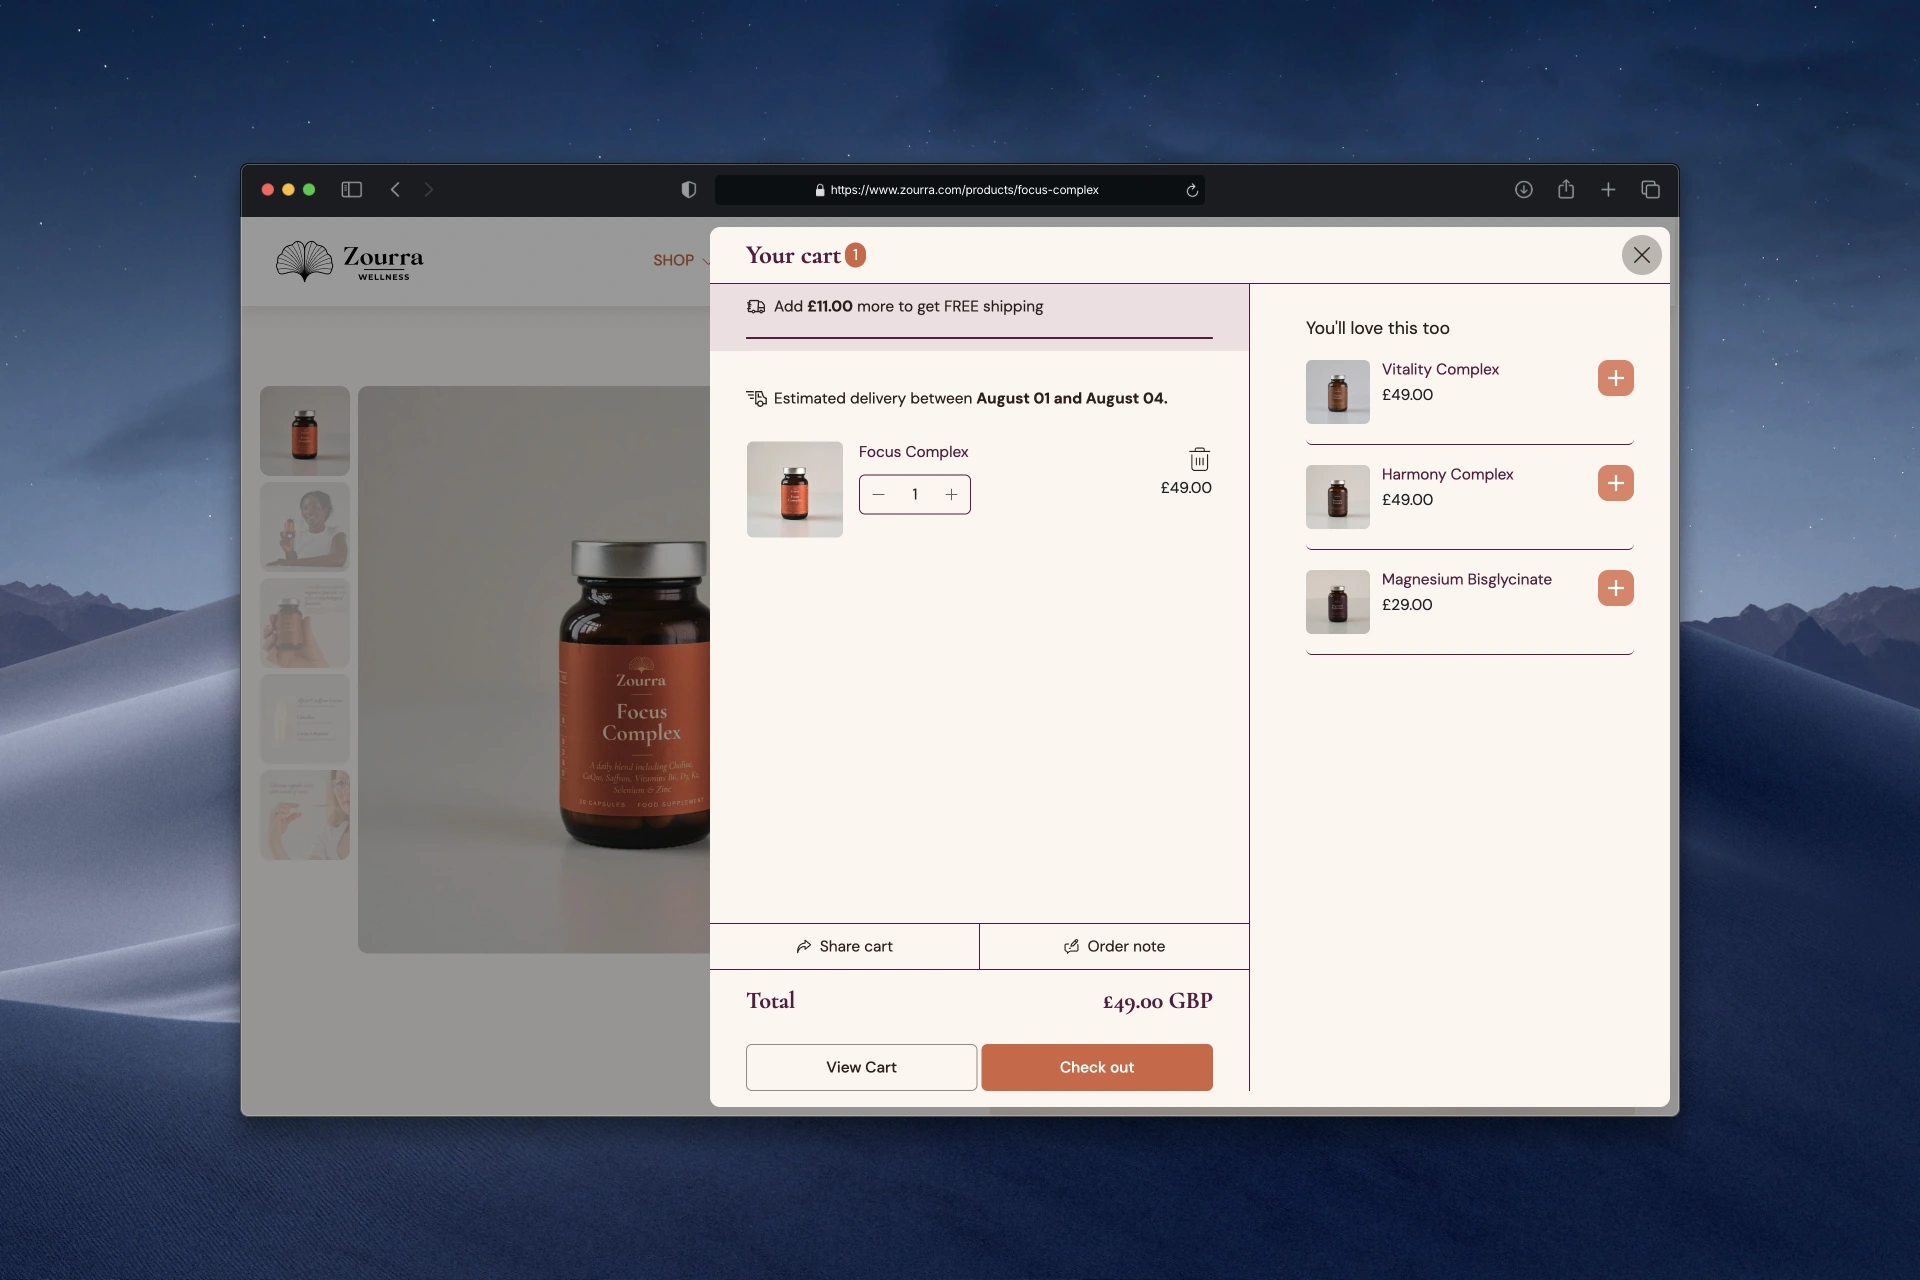Viewport: 1920px width, 1280px height.
Task: Click the 'You'll love this too' heading
Action: [1377, 328]
